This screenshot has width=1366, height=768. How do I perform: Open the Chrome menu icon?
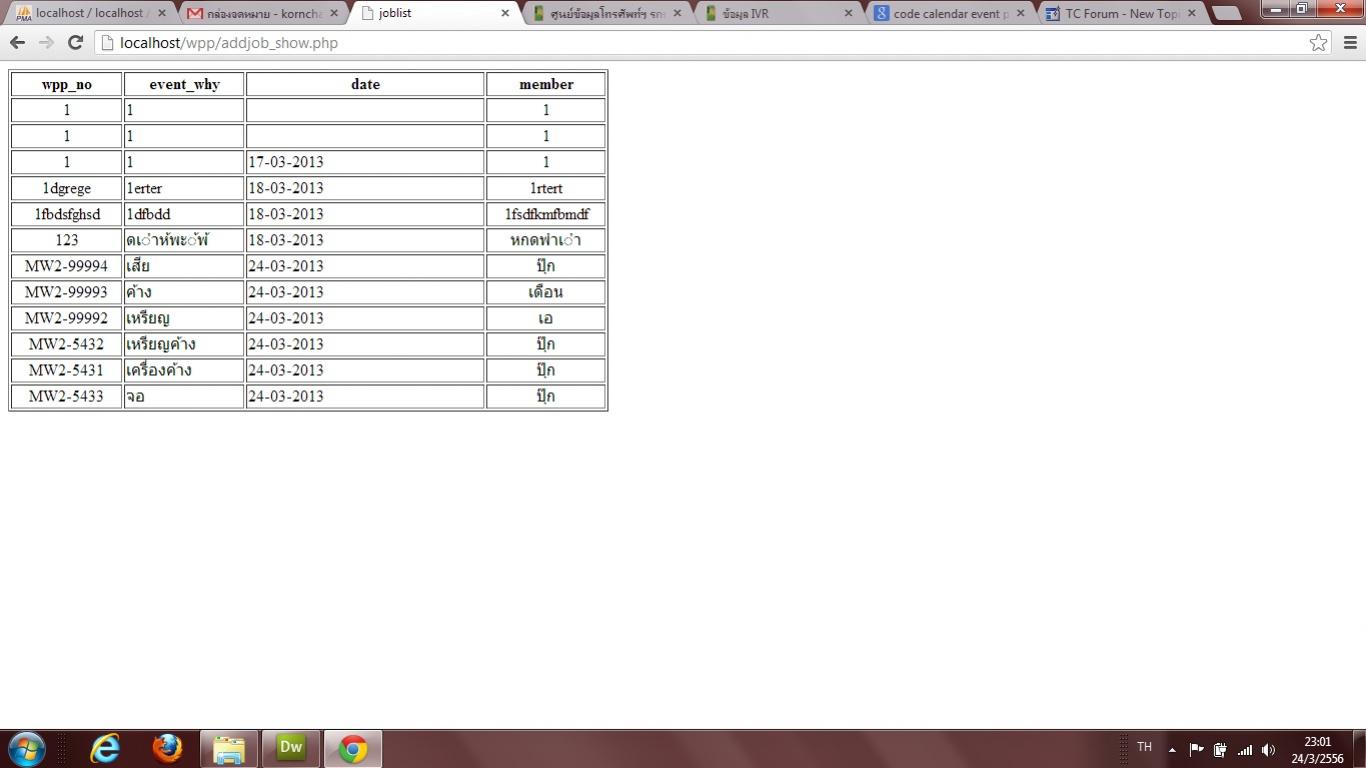click(x=1350, y=43)
